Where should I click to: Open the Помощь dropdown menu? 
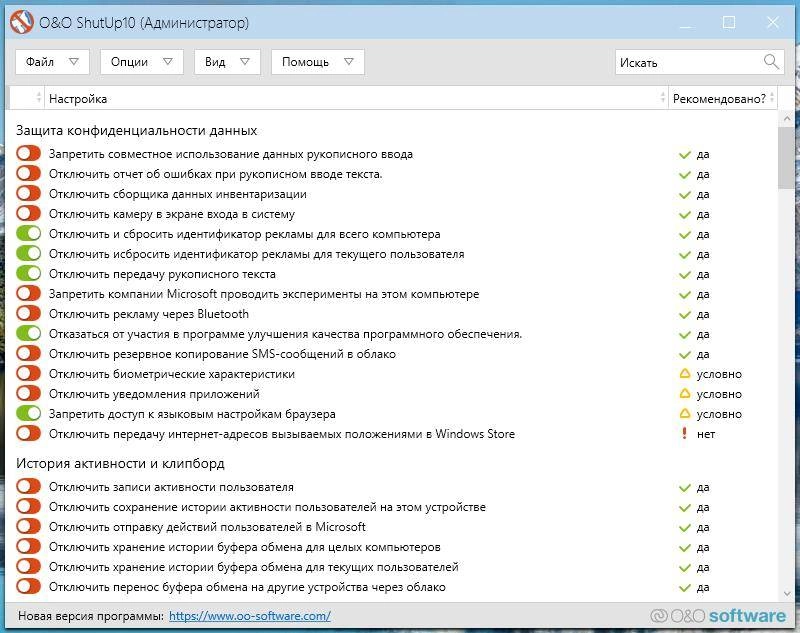pos(317,62)
